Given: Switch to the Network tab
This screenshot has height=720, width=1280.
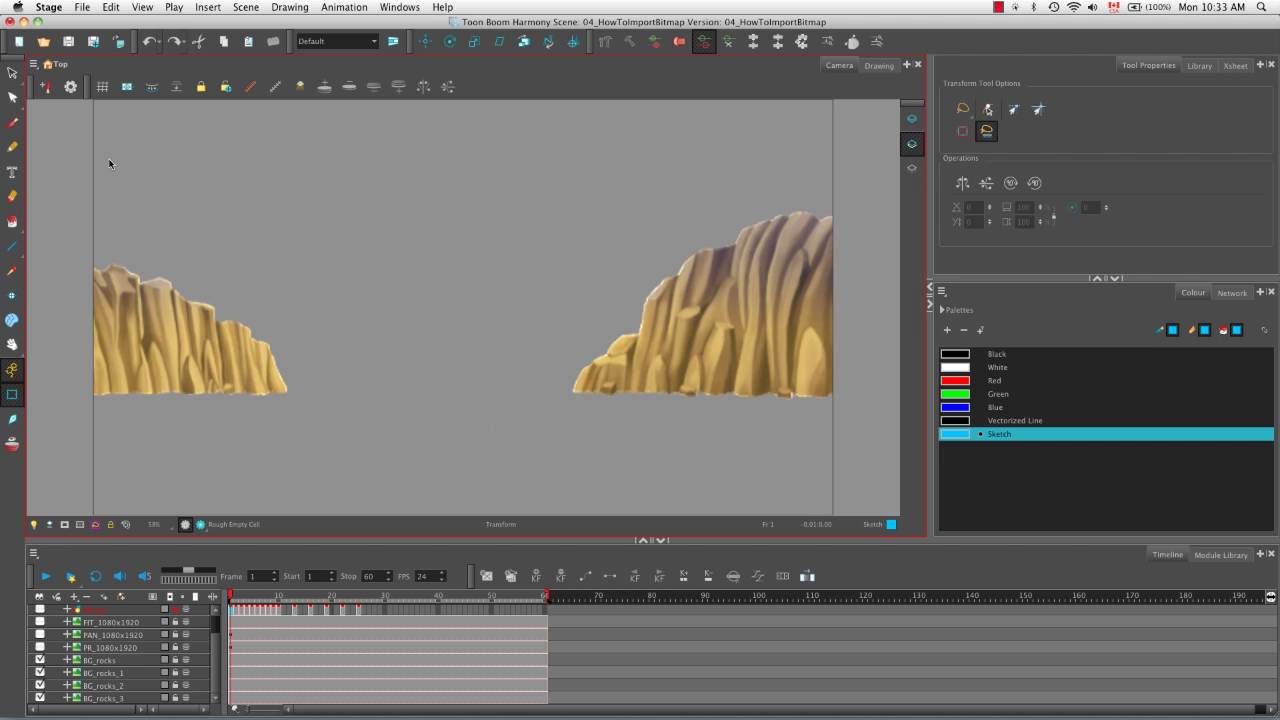Looking at the screenshot, I should 1232,293.
